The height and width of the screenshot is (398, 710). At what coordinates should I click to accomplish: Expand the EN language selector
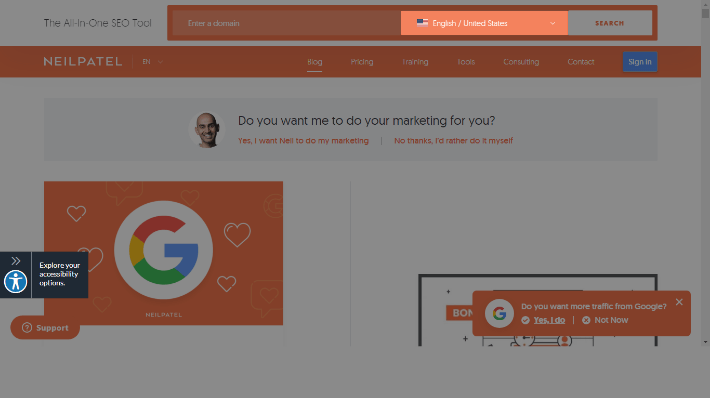tap(153, 62)
